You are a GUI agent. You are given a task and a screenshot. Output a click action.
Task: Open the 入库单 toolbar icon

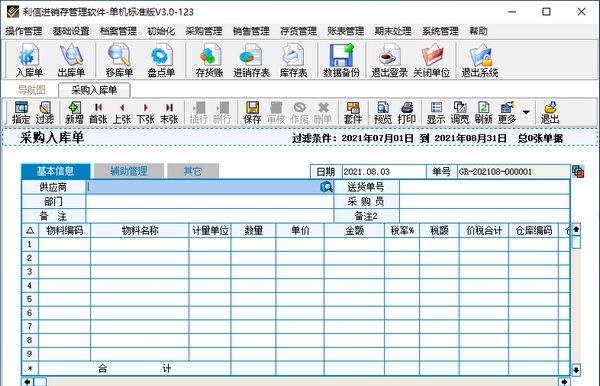(29, 60)
